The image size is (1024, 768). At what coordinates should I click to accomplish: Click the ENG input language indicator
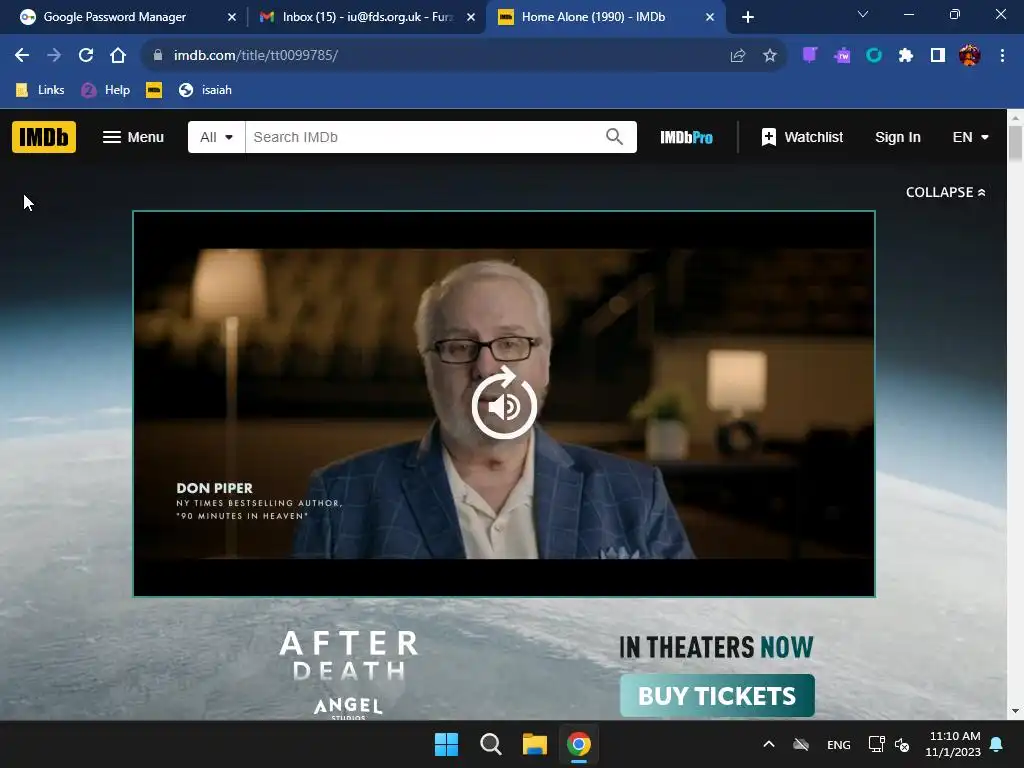(839, 745)
